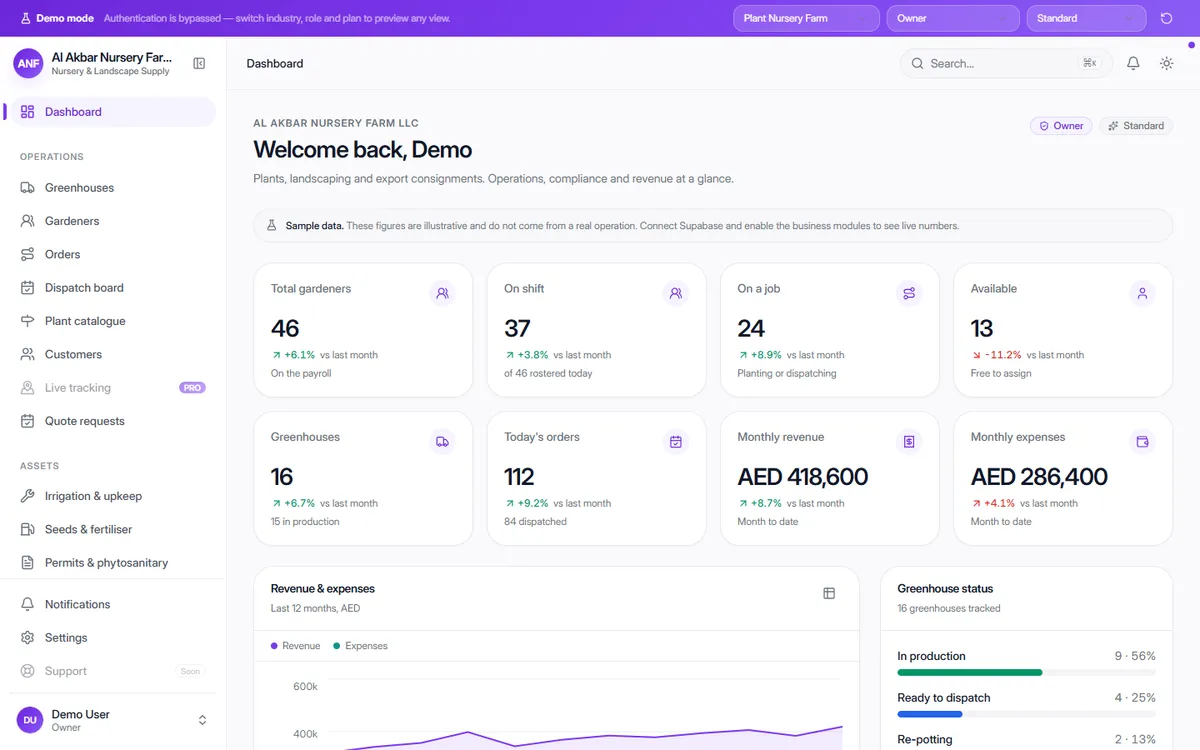Click the Greenhouses icon in the sidebar

[27, 188]
